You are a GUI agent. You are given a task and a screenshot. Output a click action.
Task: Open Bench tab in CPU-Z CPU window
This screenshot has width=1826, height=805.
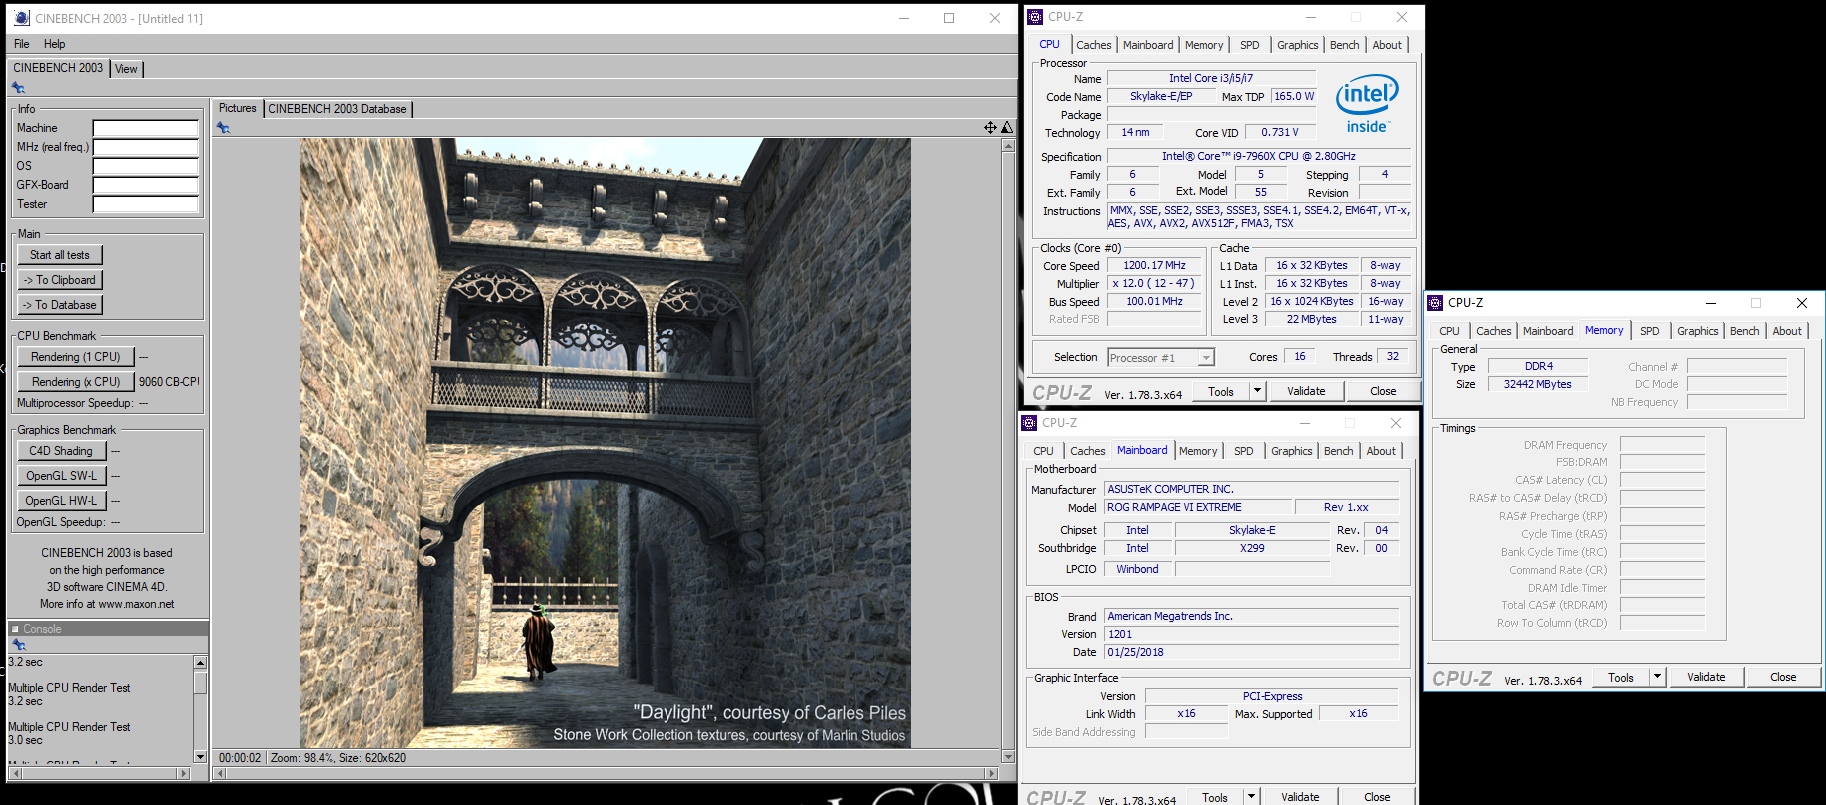coord(1344,45)
